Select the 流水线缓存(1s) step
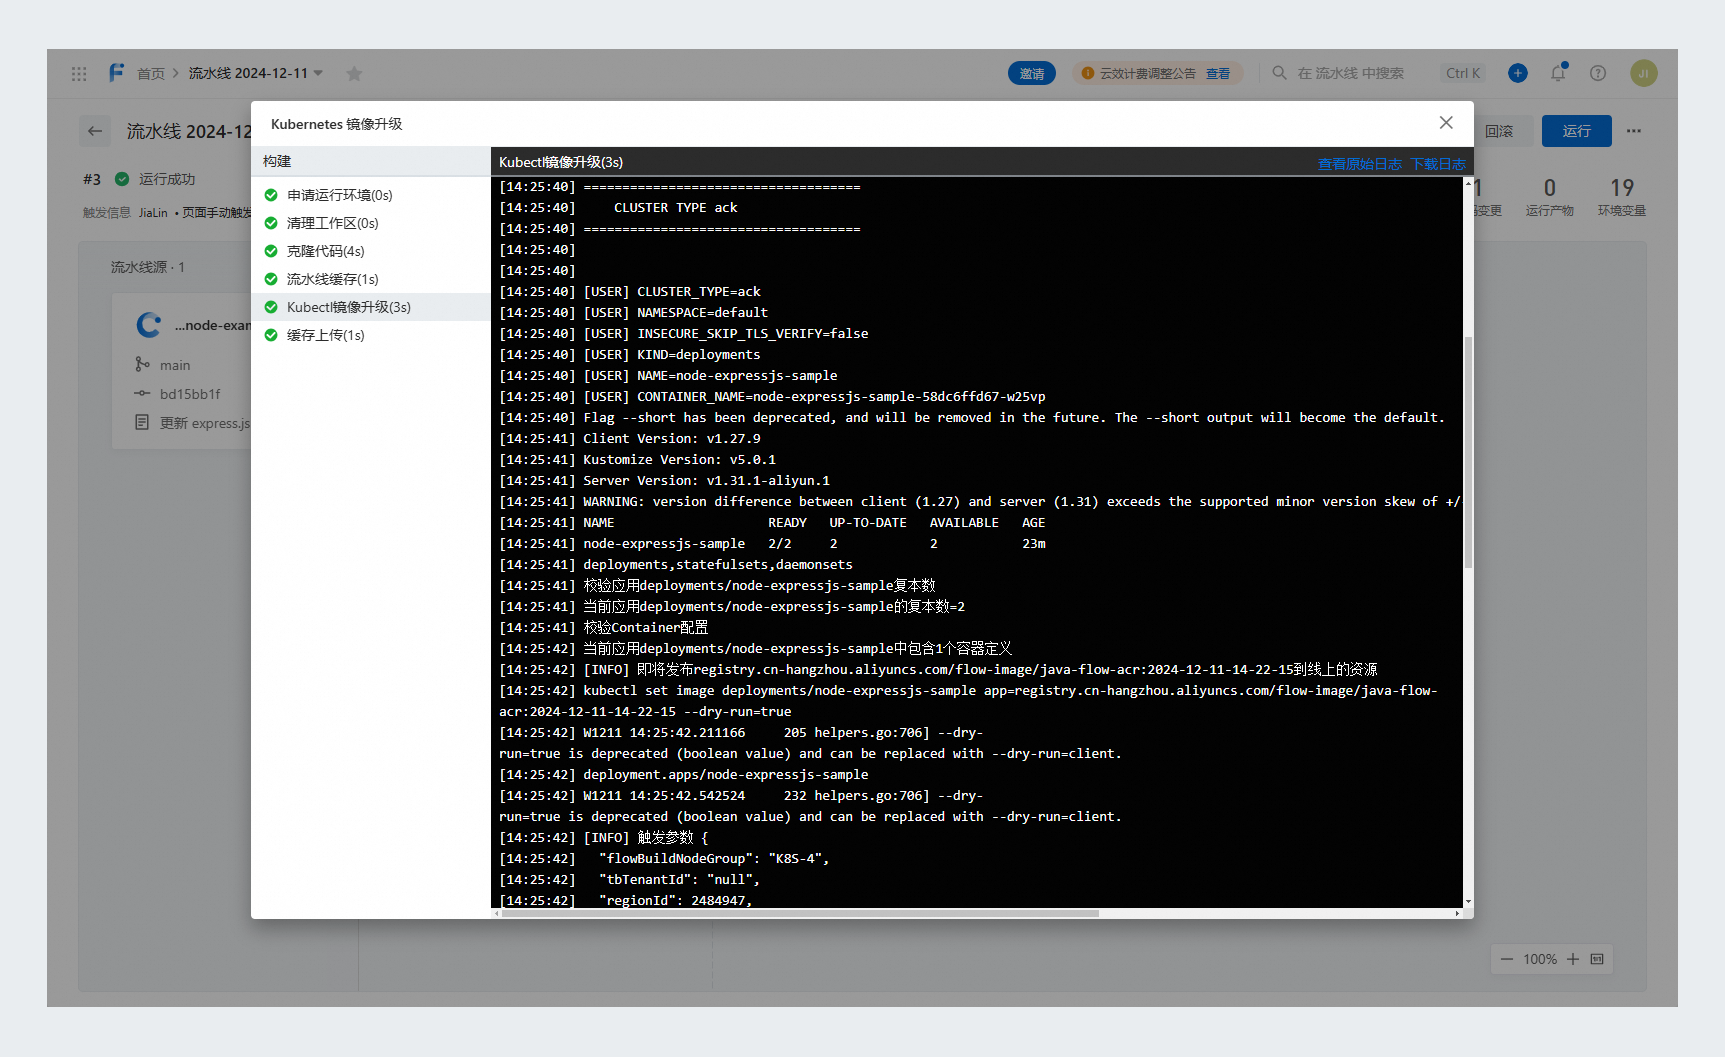 coord(370,279)
